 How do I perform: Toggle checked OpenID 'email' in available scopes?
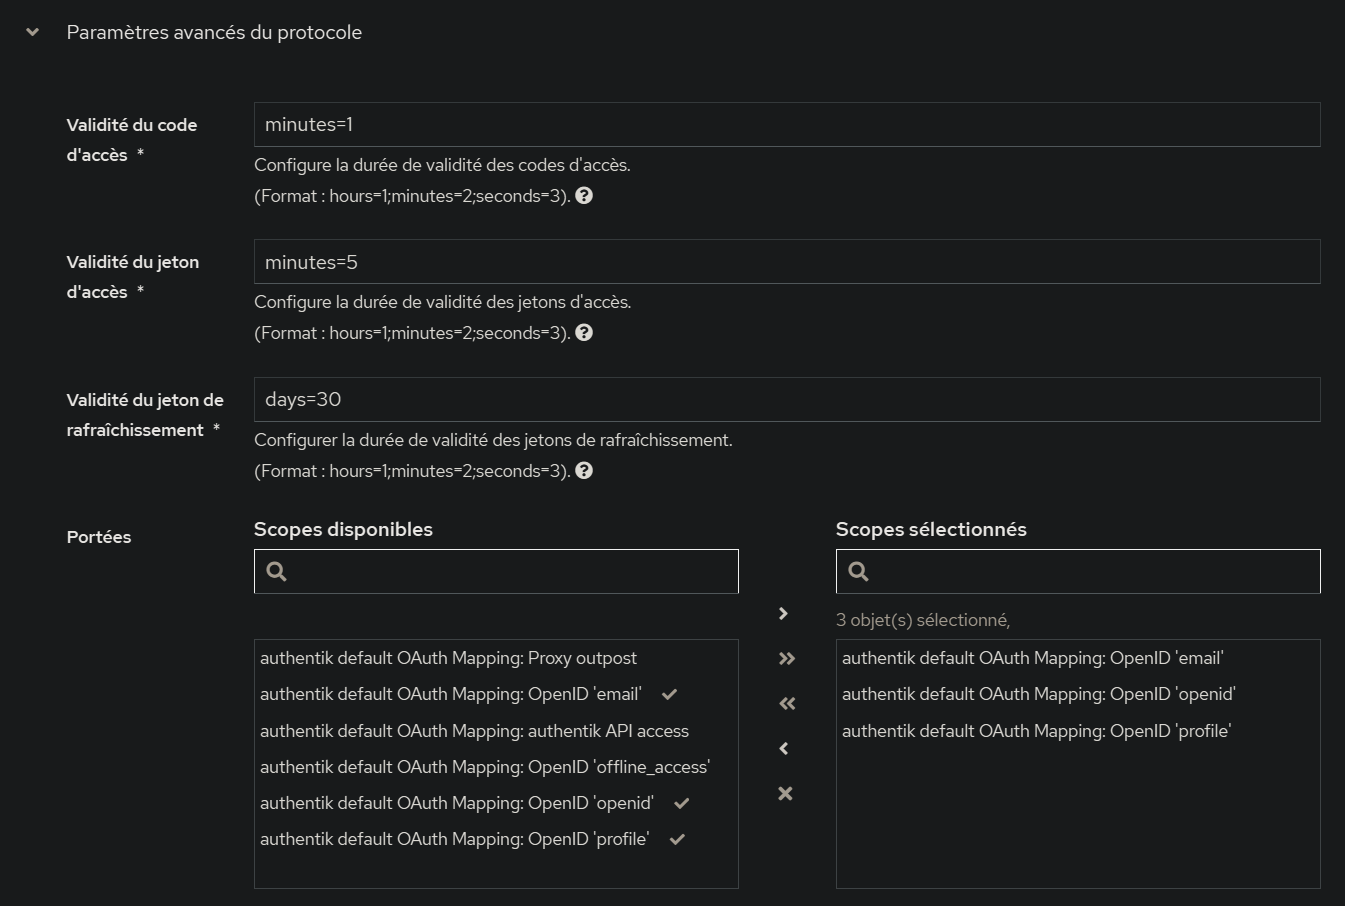pyautogui.click(x=450, y=694)
